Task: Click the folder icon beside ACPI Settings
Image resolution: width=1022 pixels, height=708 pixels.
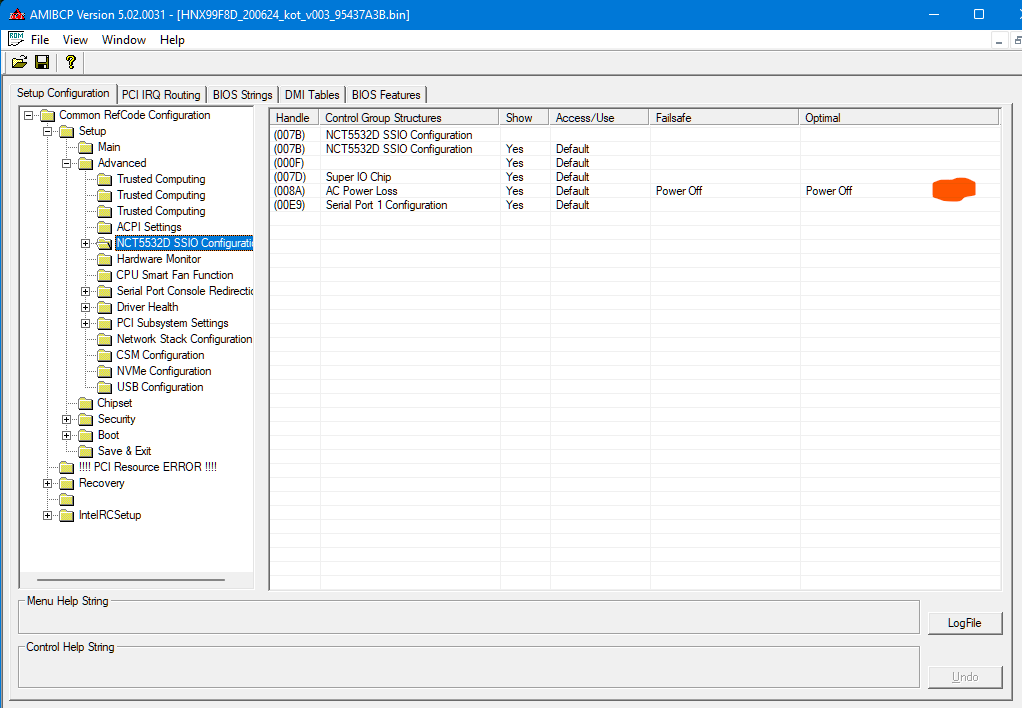Action: (104, 228)
